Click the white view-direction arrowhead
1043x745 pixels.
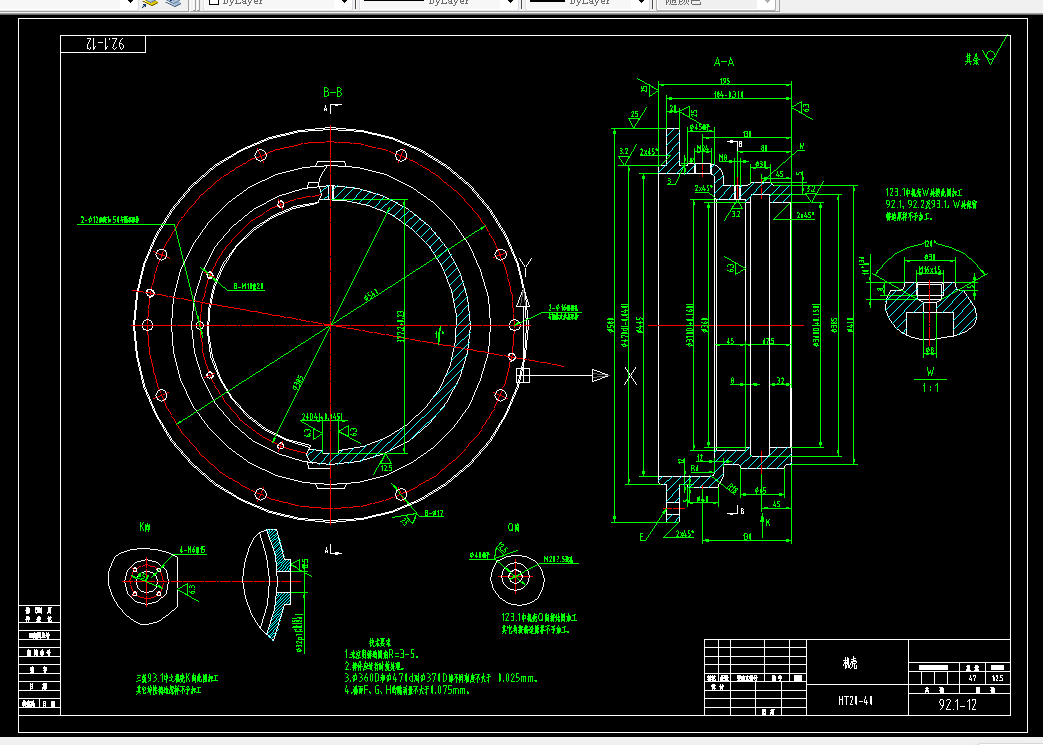tap(600, 376)
